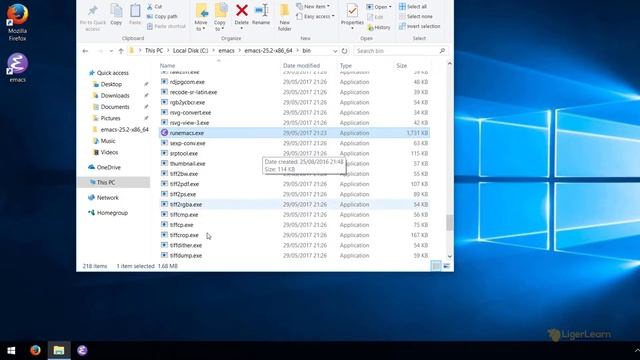Image resolution: width=640 pixels, height=360 pixels.
Task: Click Pin to Quick access in ribbon
Action: (93, 17)
